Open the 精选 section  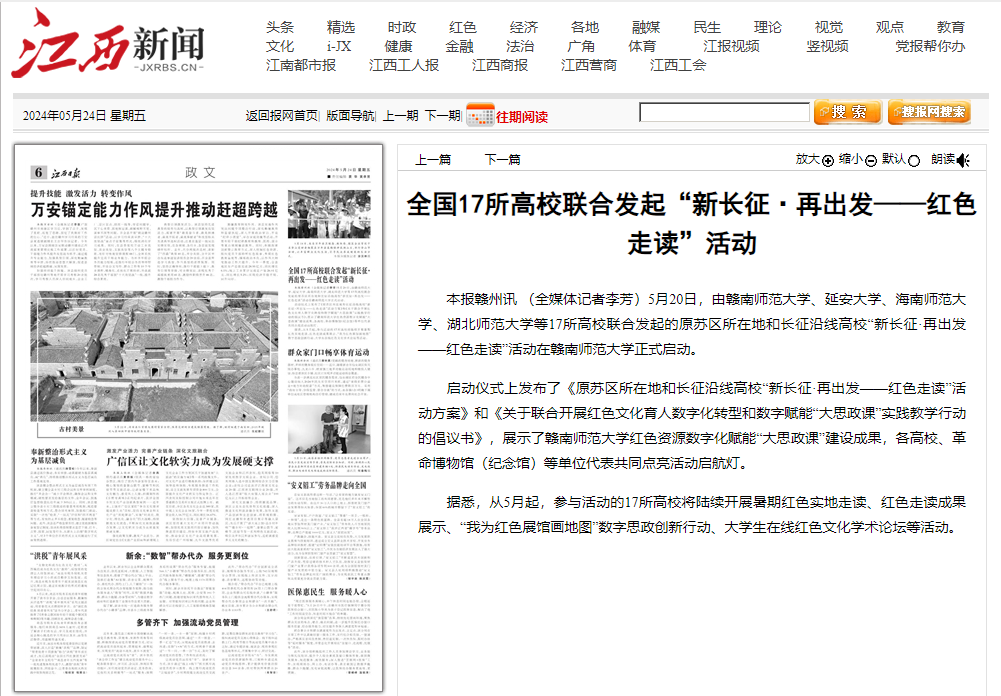click(341, 27)
